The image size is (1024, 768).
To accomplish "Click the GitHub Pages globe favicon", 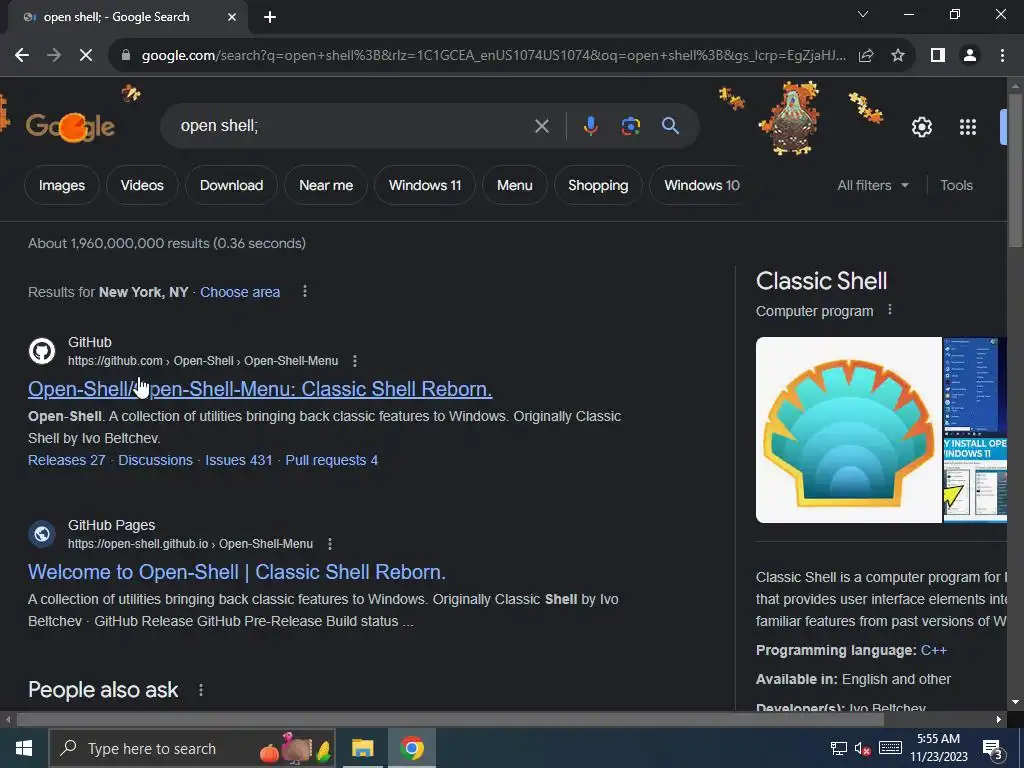I will pyautogui.click(x=42, y=534).
